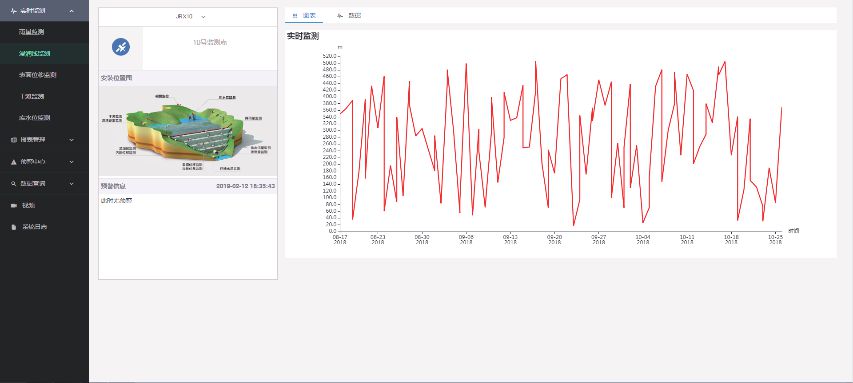Click the report table icon in the sidebar

[14, 140]
